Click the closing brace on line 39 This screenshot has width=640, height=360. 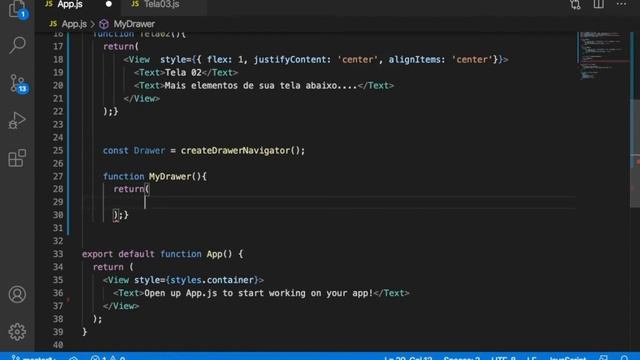pyautogui.click(x=84, y=332)
